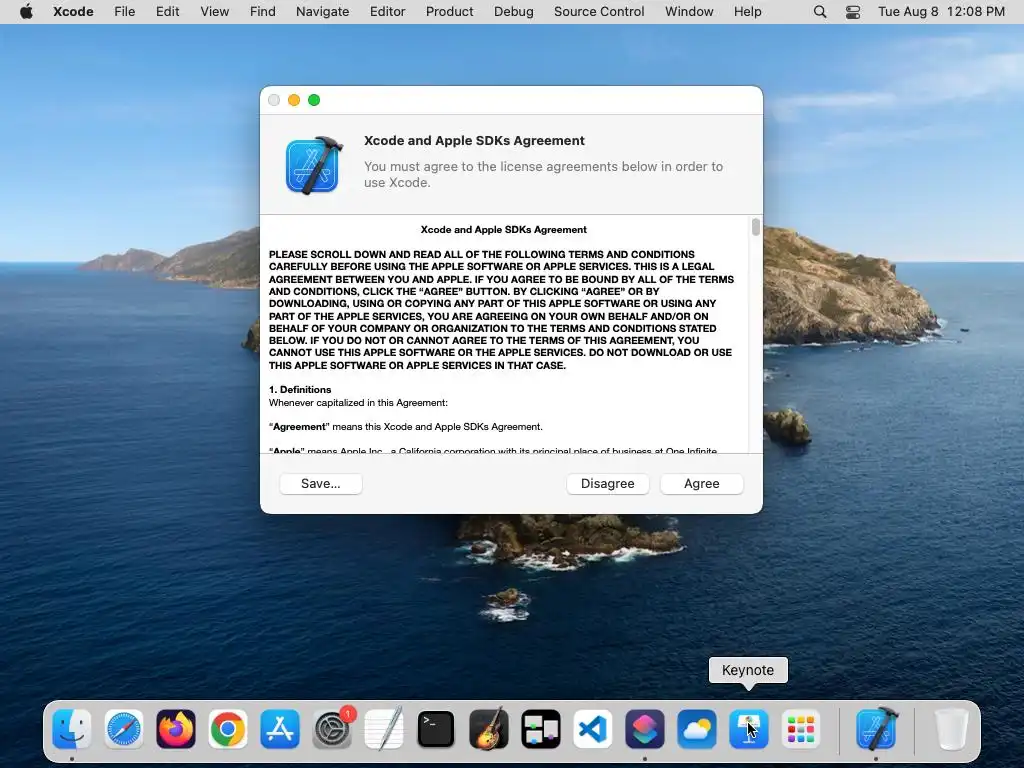Open the Editor menu
1024x768 pixels.
tap(387, 11)
